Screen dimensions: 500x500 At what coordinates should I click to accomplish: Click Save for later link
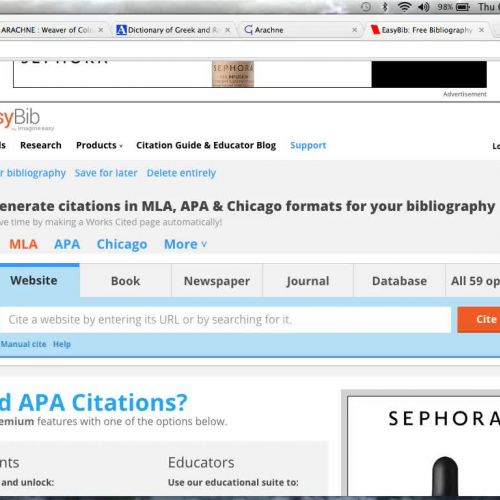tap(106, 173)
